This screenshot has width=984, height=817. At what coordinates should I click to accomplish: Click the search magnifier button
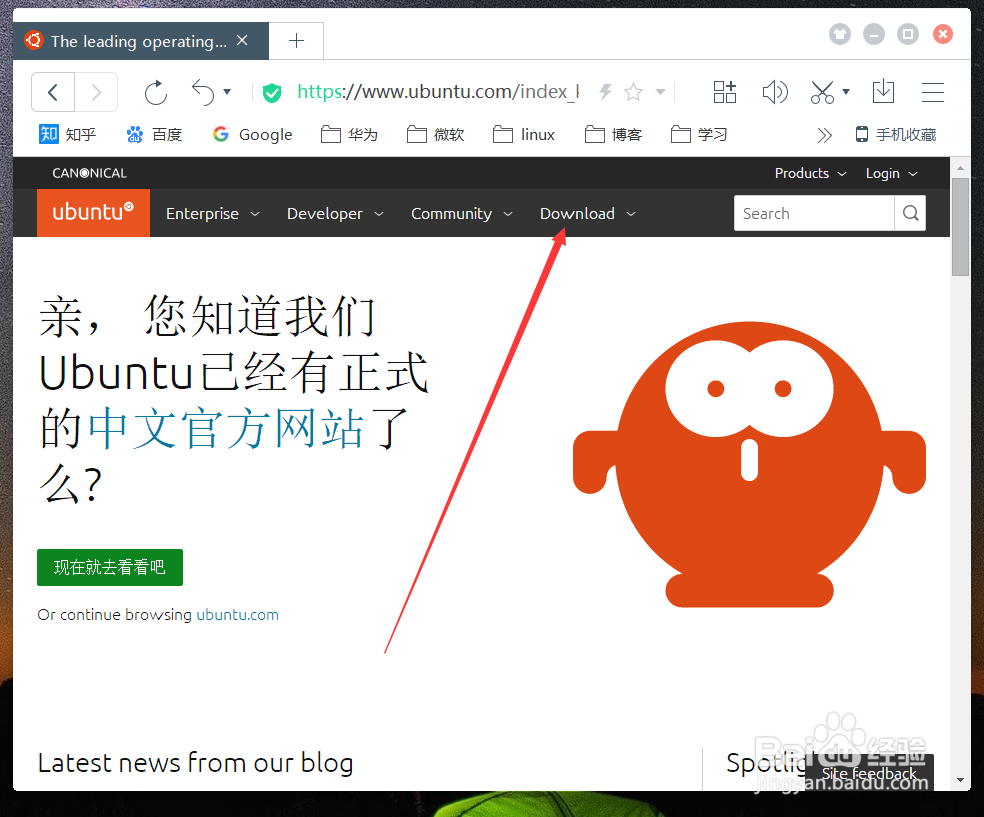coord(911,213)
